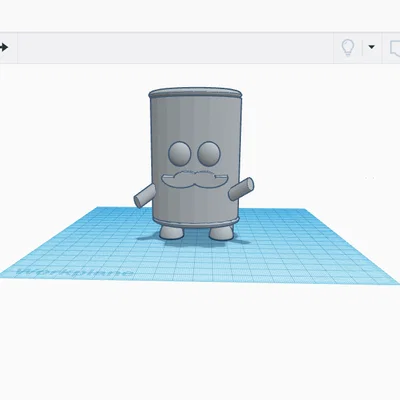Click the redo arrow in toolbar
Viewport: 400px width, 400px height.
(x=3, y=47)
